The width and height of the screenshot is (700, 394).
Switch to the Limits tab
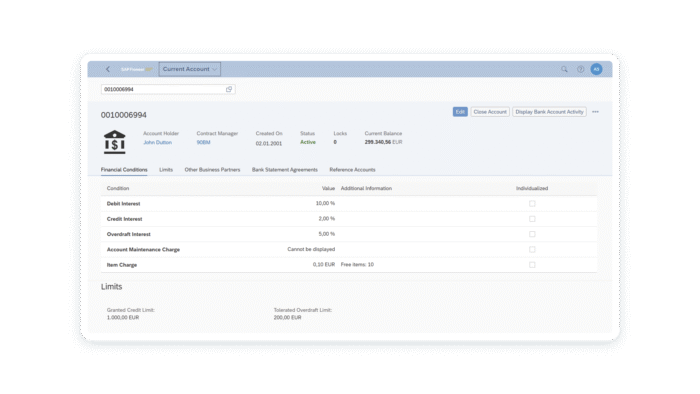(166, 170)
